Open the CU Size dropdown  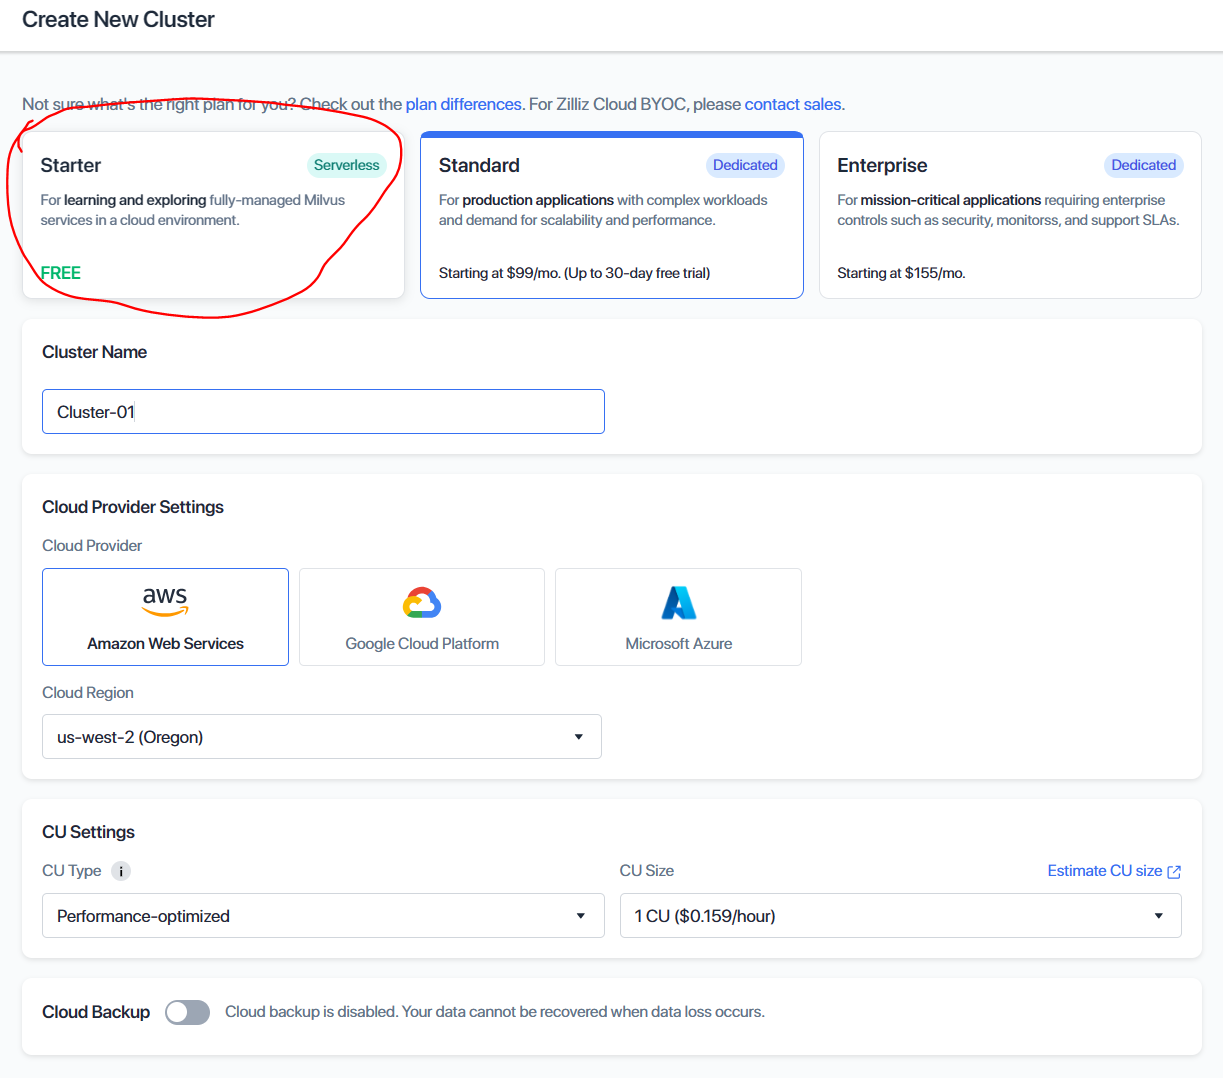click(900, 916)
